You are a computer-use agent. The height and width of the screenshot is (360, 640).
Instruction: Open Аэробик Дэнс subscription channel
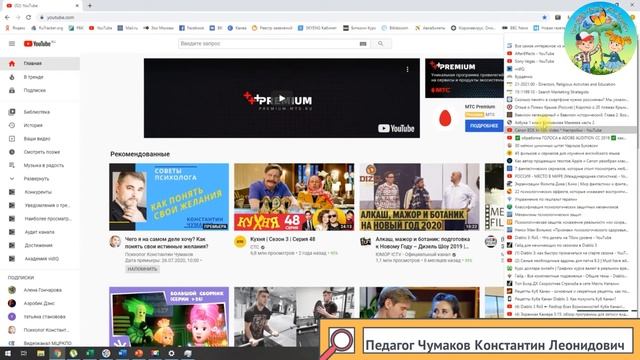click(40, 303)
